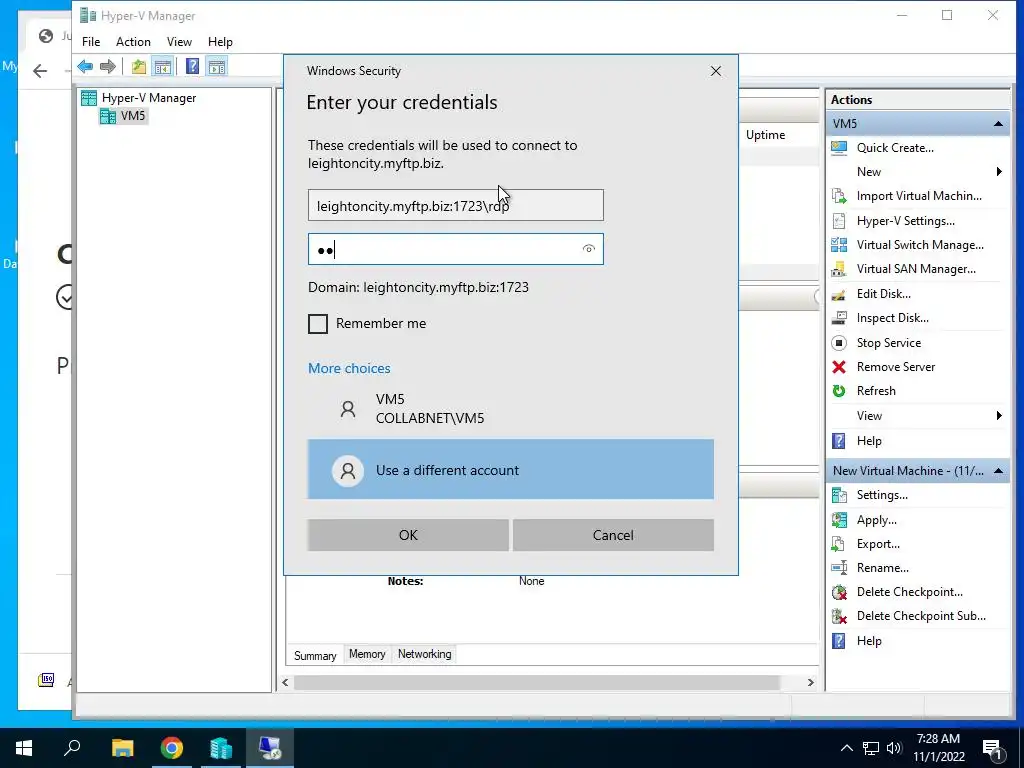Click horizontal scrollbar left arrow
Screen dimensions: 1024x768
(x=285, y=682)
